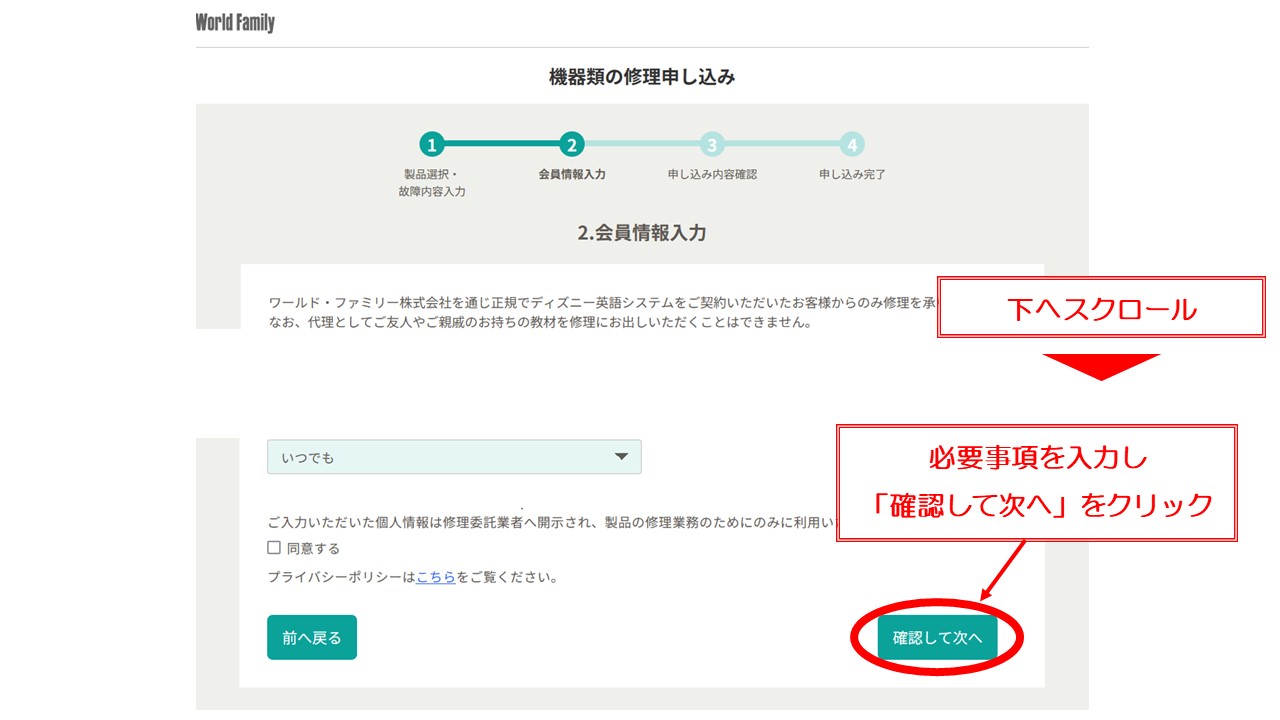Click the step 2 circle indicator
The image size is (1280, 720).
pos(571,145)
